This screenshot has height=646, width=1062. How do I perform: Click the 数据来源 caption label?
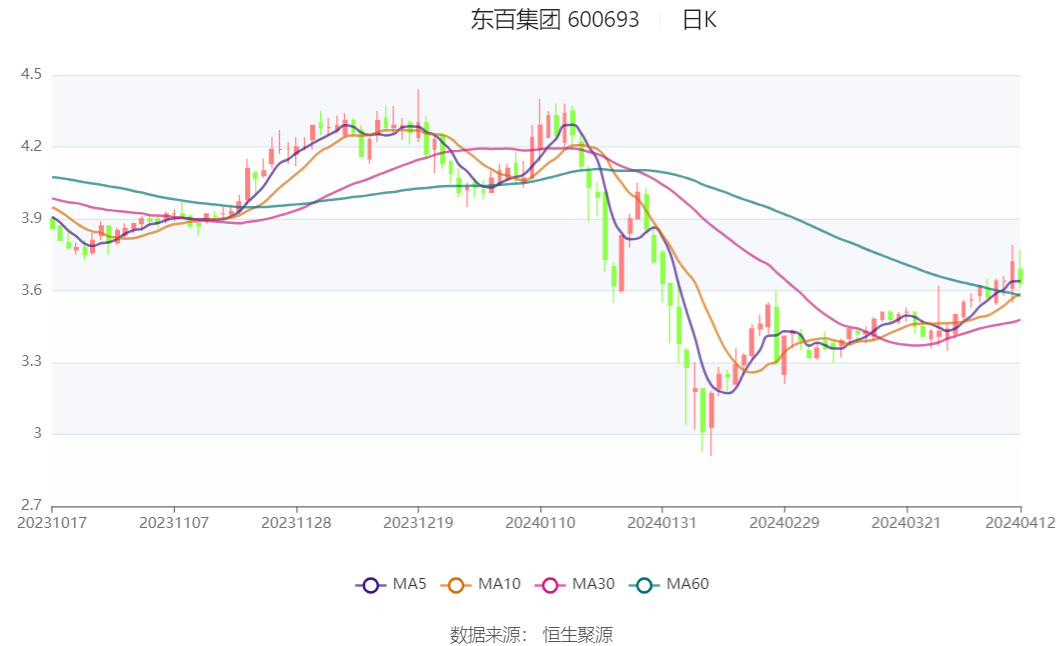coord(482,634)
